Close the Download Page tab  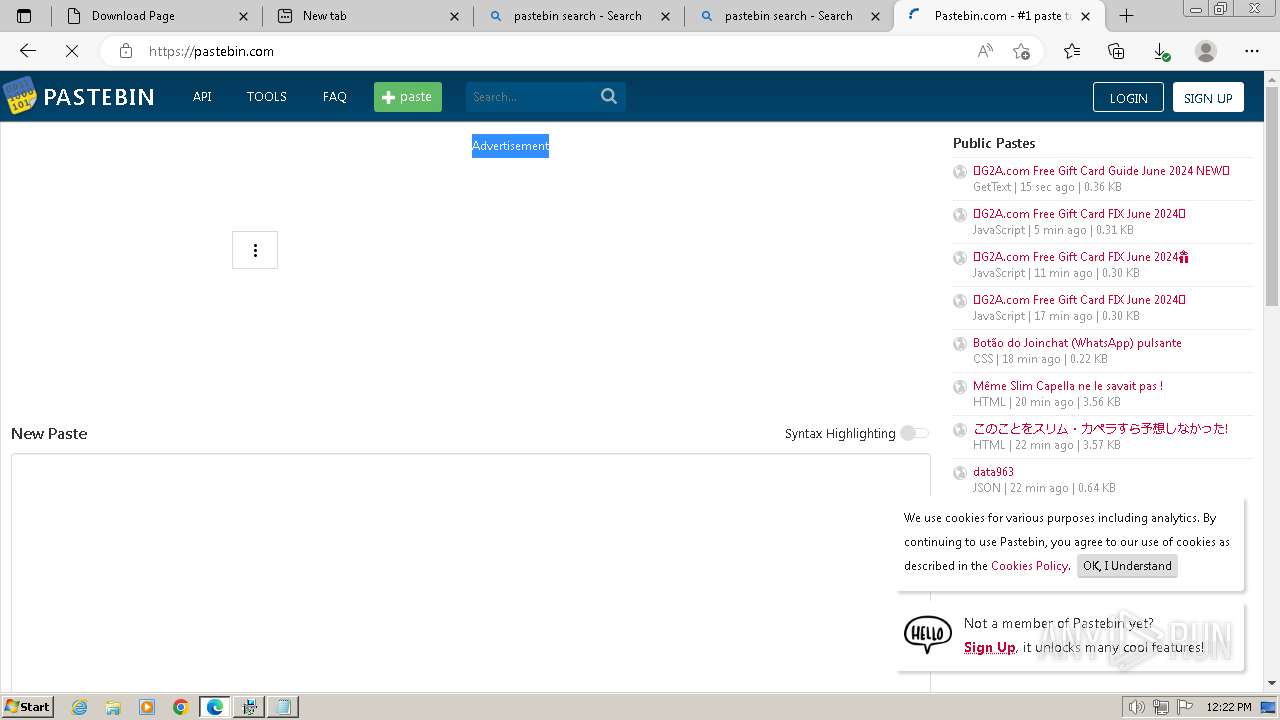pyautogui.click(x=244, y=16)
